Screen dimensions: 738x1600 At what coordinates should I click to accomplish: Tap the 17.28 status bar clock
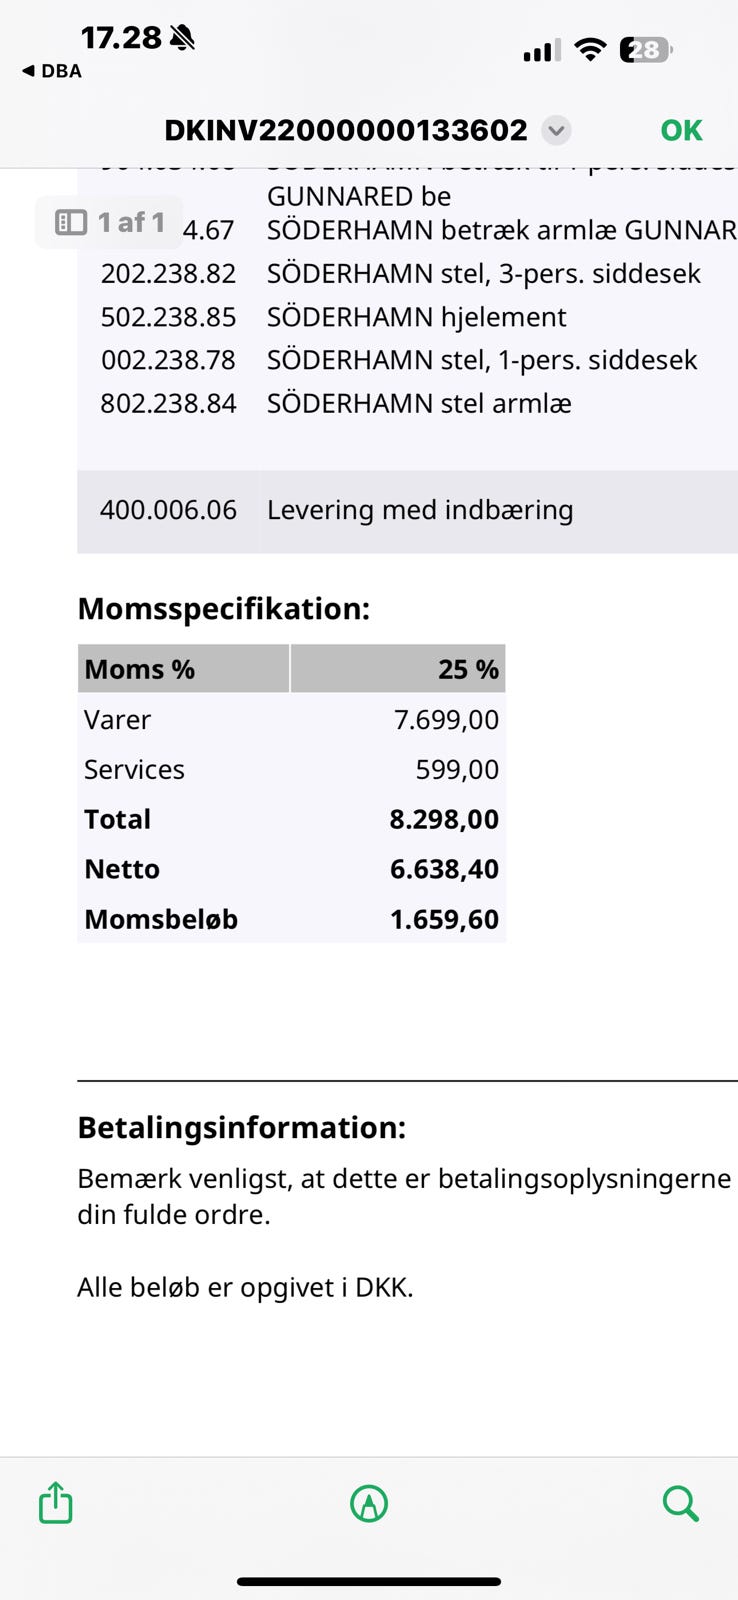coord(121,38)
